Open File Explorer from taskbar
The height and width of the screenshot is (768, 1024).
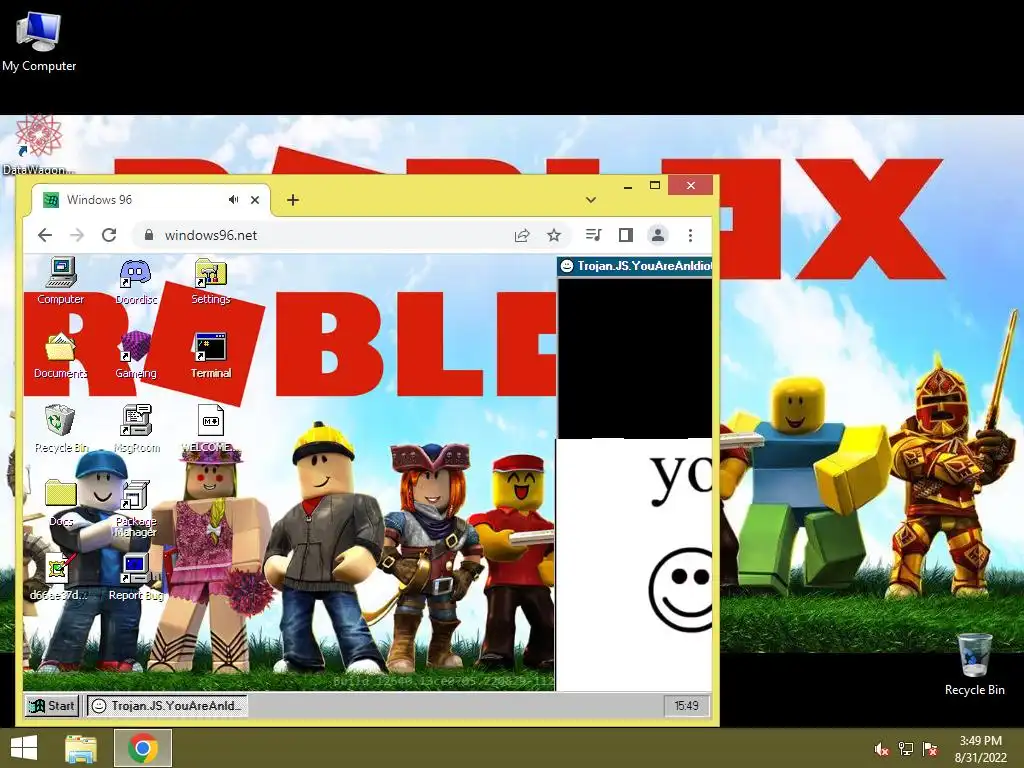(x=81, y=748)
